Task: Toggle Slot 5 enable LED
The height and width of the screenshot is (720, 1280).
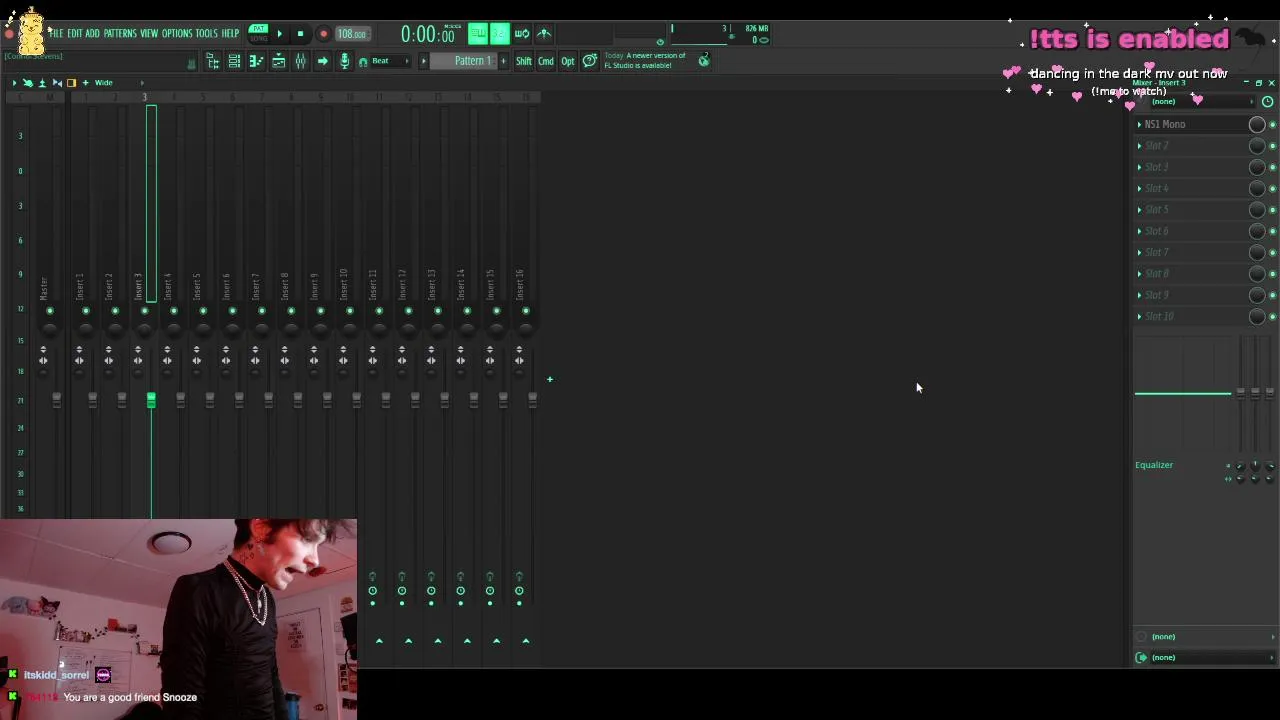Action: pos(1272,210)
